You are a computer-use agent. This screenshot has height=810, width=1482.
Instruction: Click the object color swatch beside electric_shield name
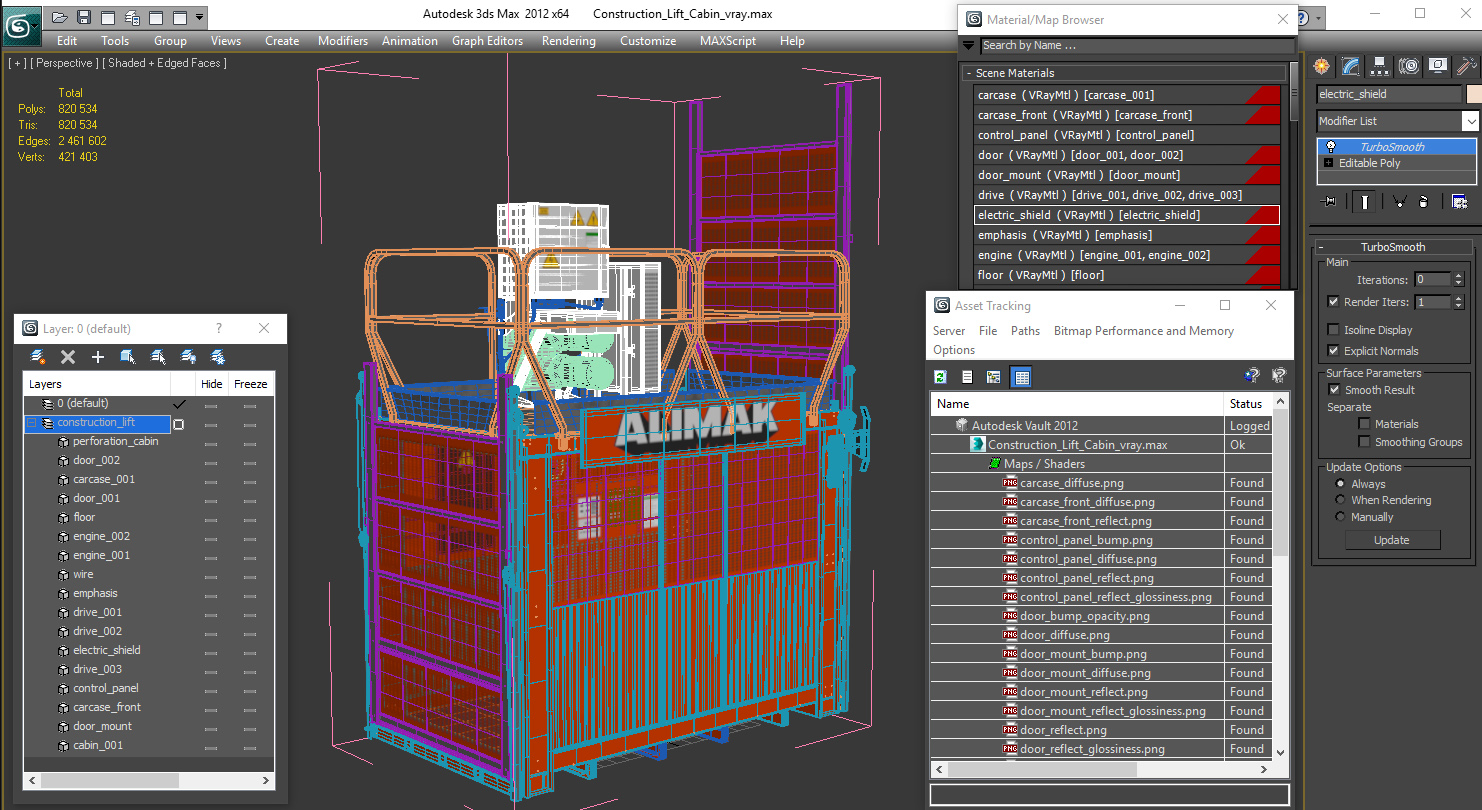point(1473,94)
